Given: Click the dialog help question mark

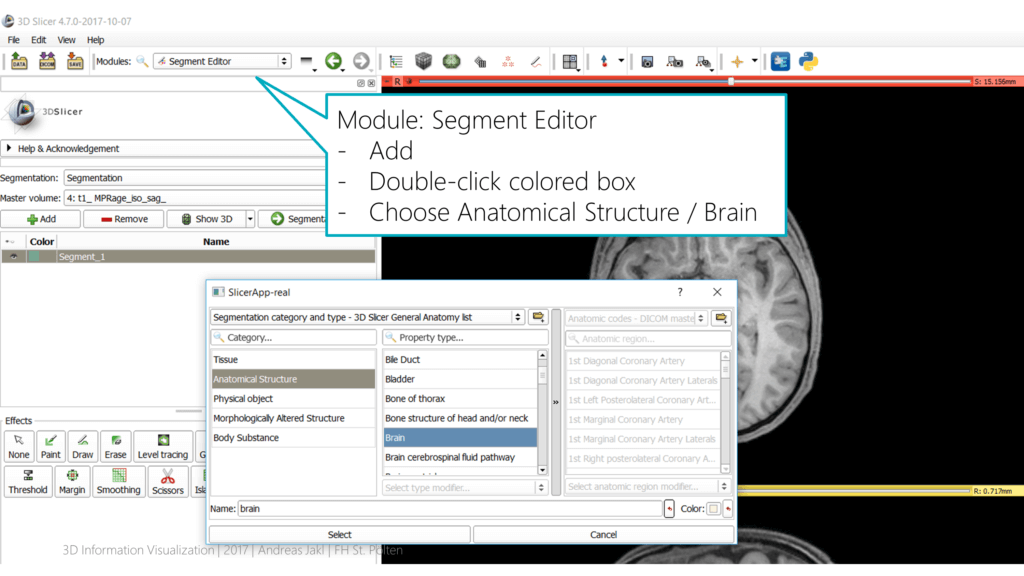Looking at the screenshot, I should coord(680,292).
